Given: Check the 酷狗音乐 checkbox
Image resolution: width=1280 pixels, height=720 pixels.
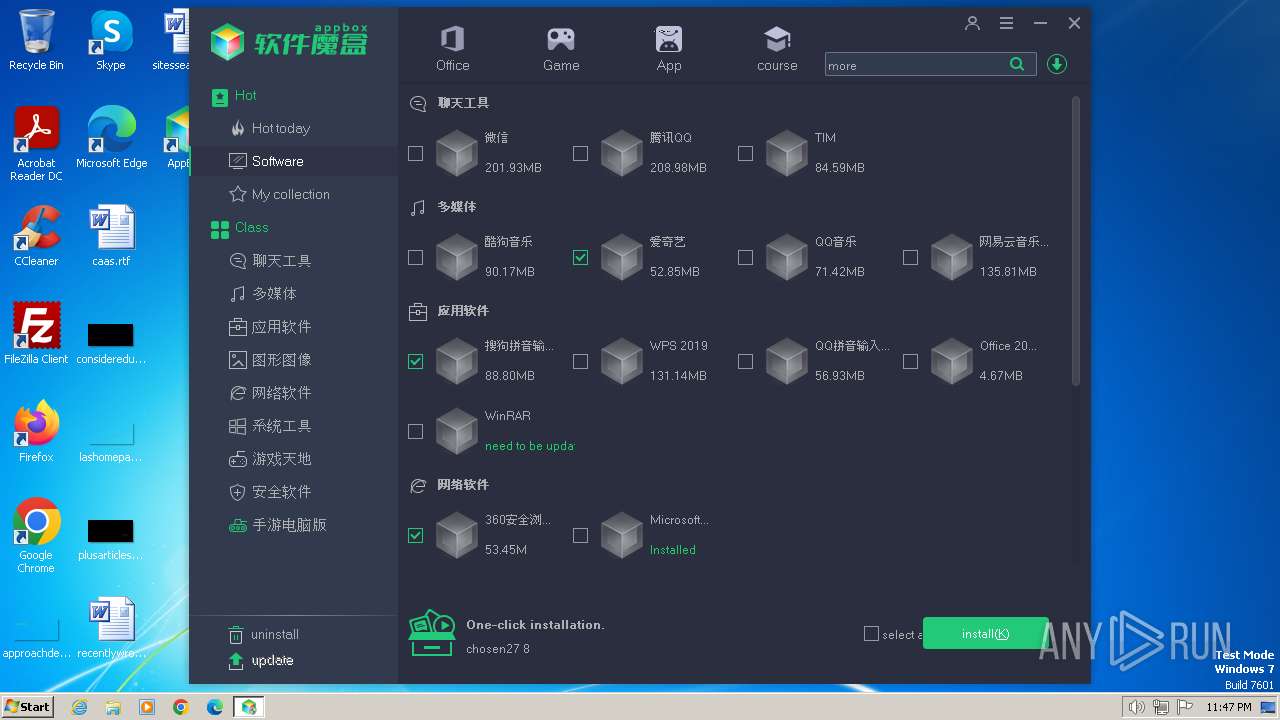Looking at the screenshot, I should pyautogui.click(x=415, y=258).
